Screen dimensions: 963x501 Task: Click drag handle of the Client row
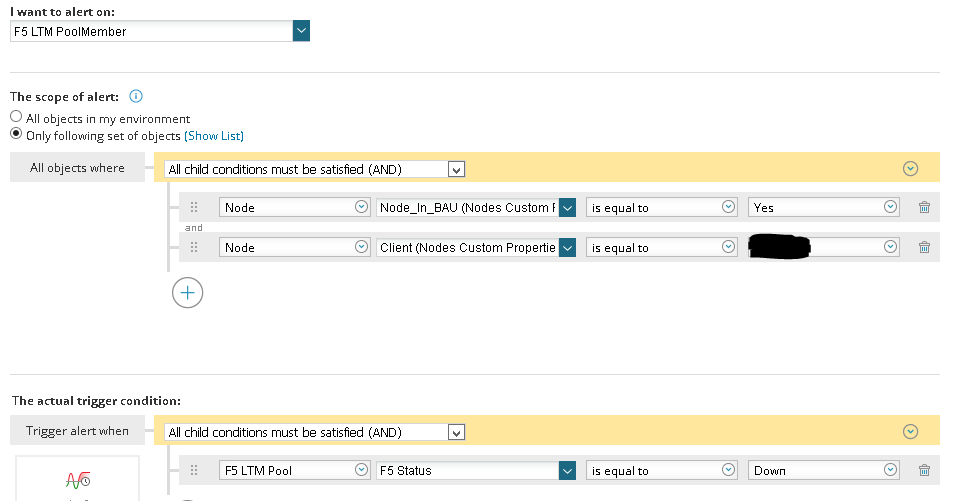click(x=194, y=248)
